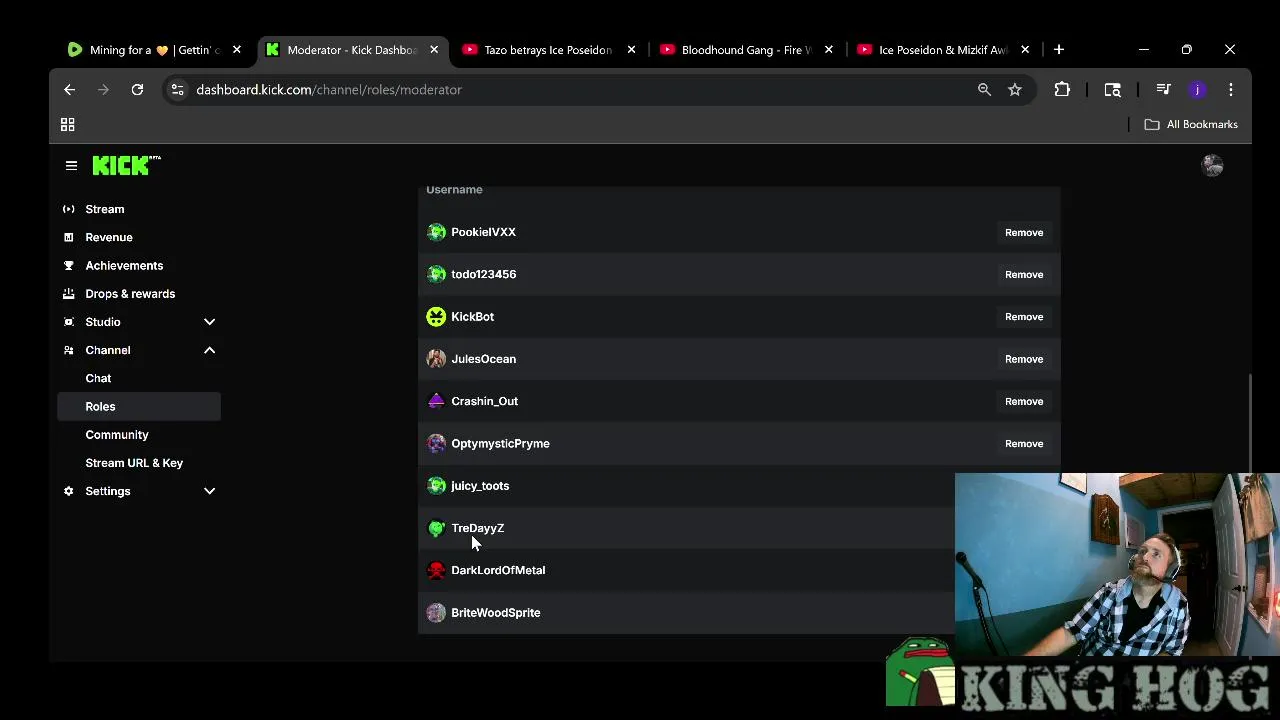Go back to previous page

[69, 90]
